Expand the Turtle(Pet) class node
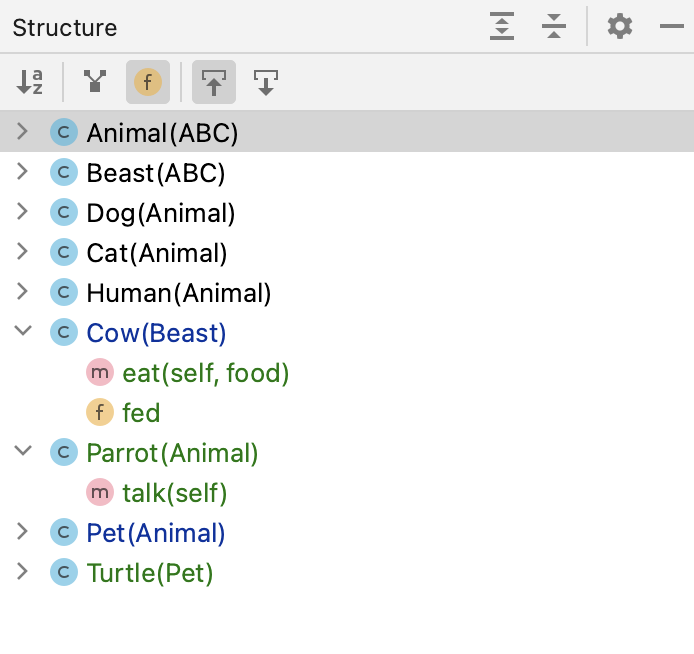This screenshot has height=654, width=694. point(22,571)
